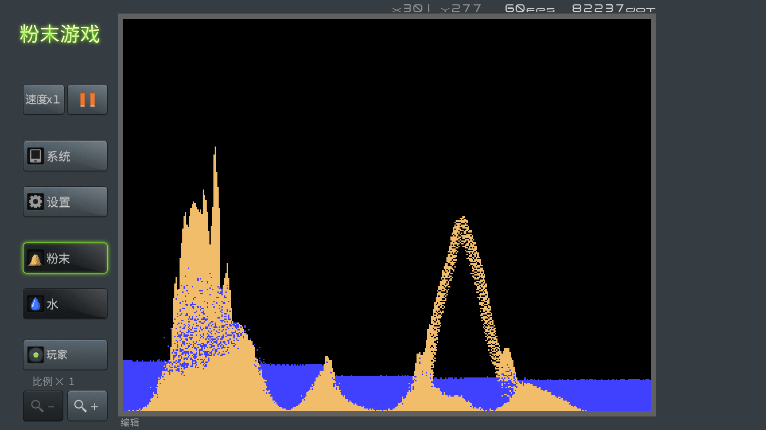Open the 系统 system menu
This screenshot has width=766, height=430.
[65, 156]
